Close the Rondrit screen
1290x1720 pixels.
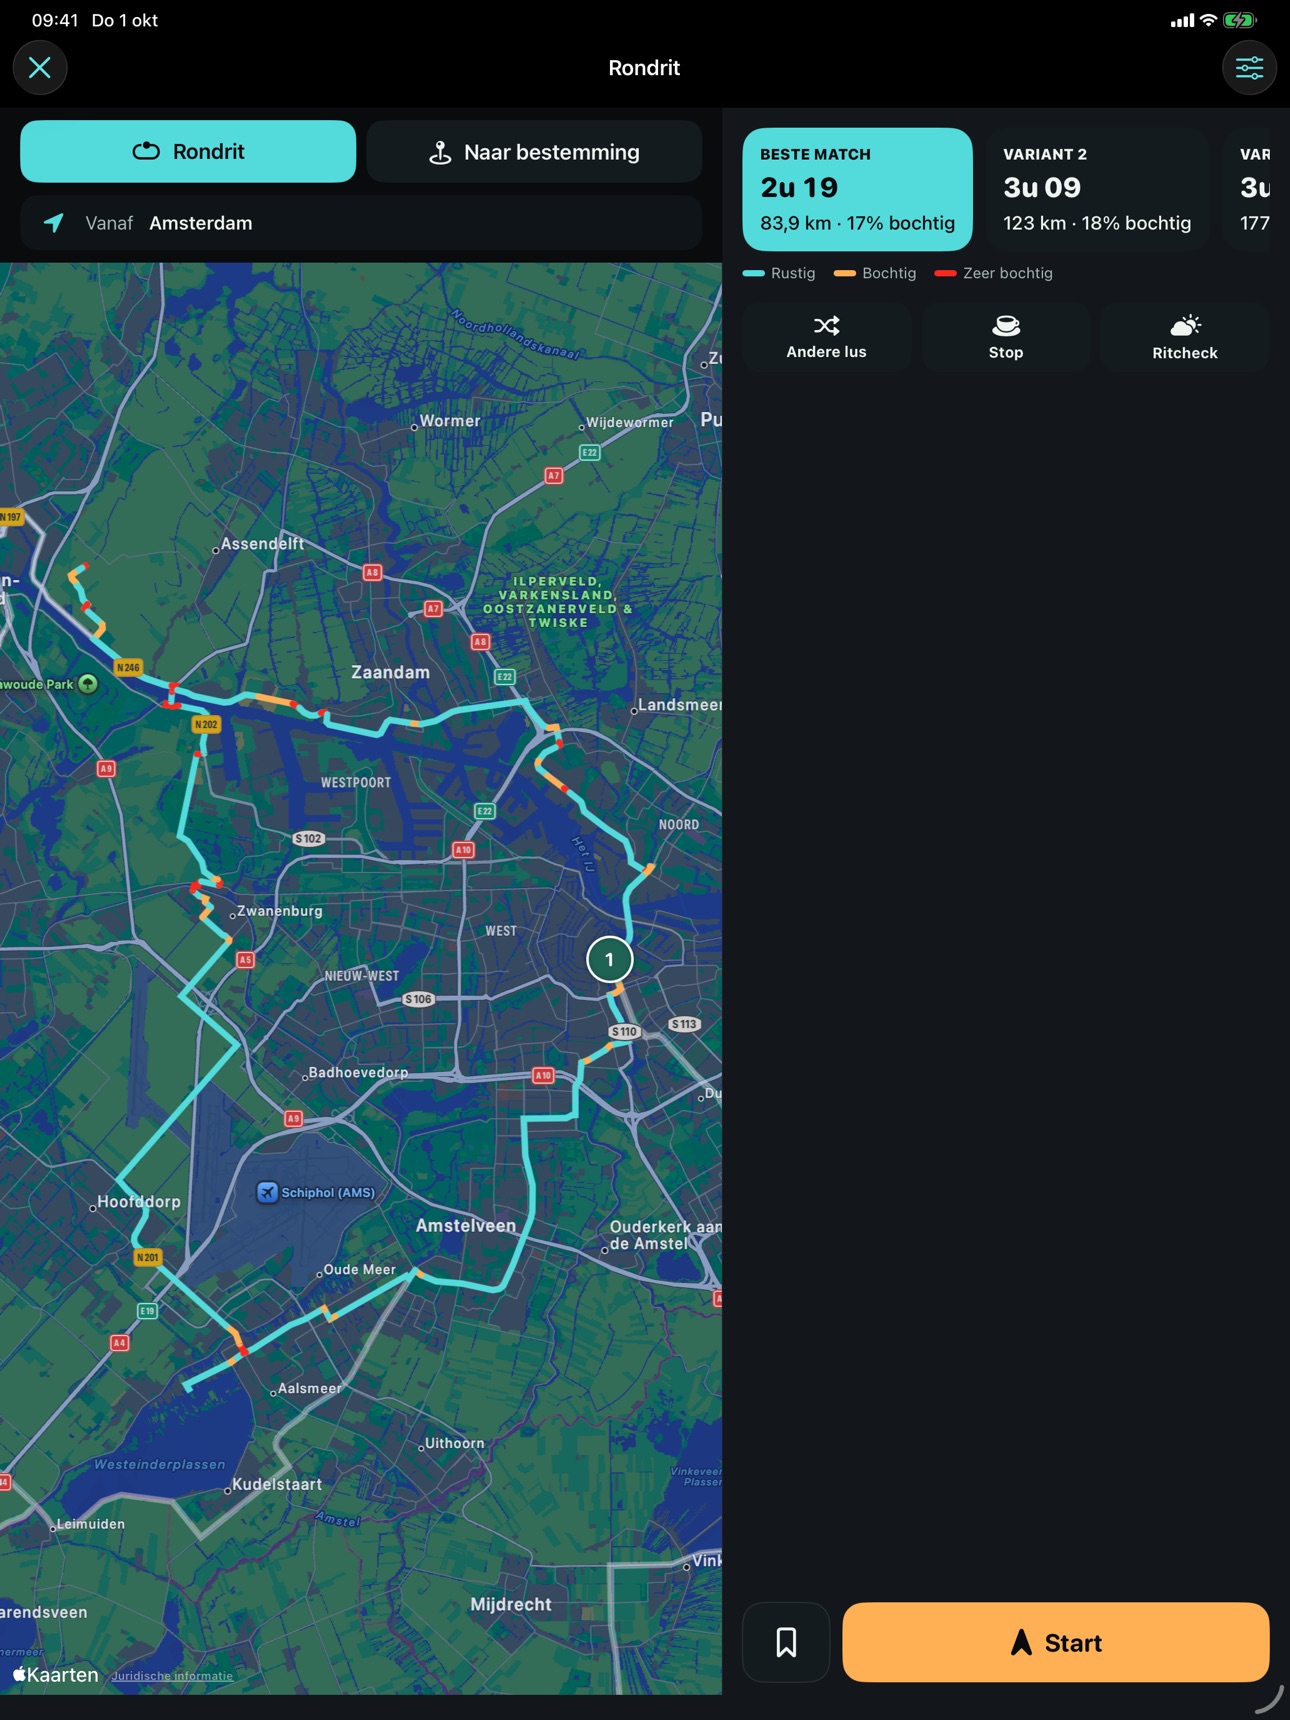[40, 68]
